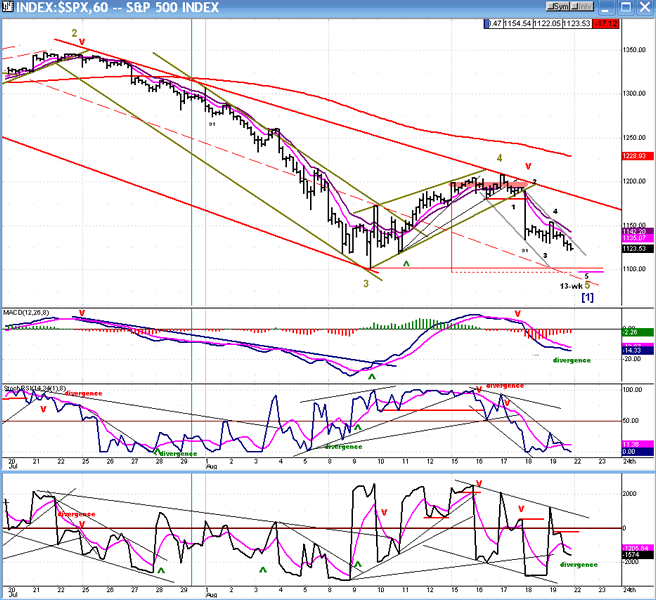Select the magenta 1135.07 moving average tag

coord(635,239)
